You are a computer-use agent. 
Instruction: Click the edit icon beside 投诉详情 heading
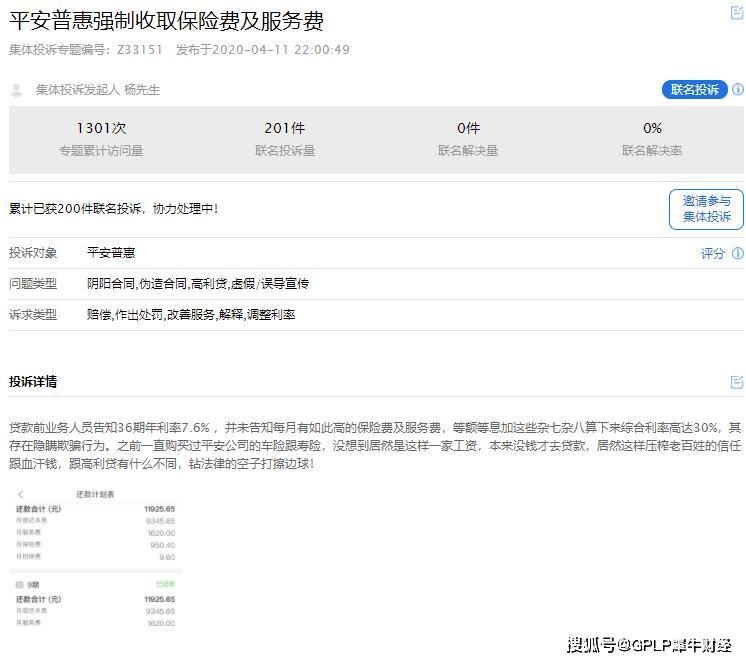736,382
